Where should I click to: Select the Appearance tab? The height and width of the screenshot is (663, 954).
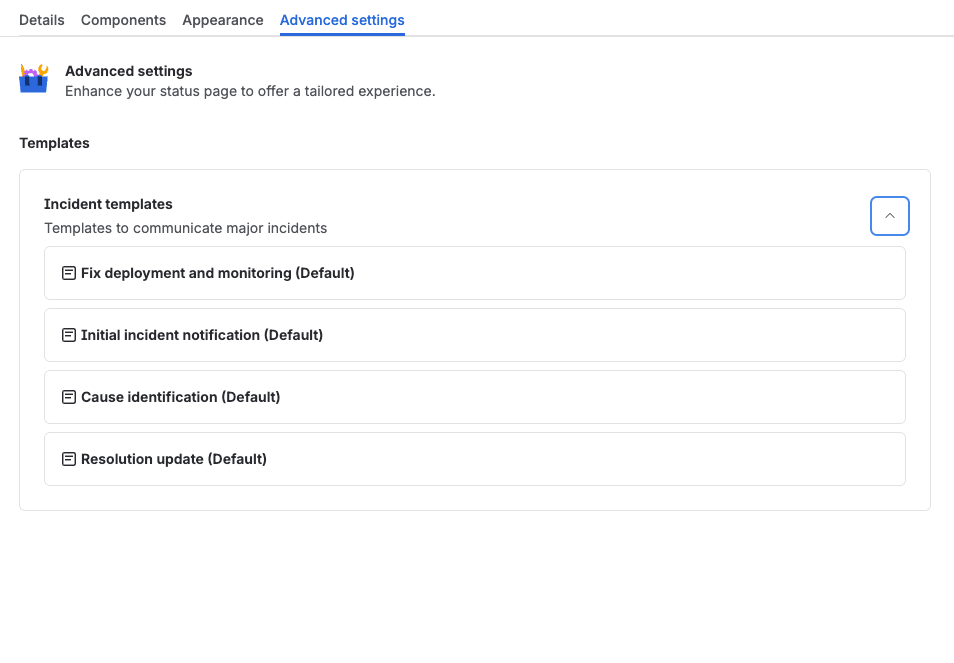pyautogui.click(x=222, y=19)
